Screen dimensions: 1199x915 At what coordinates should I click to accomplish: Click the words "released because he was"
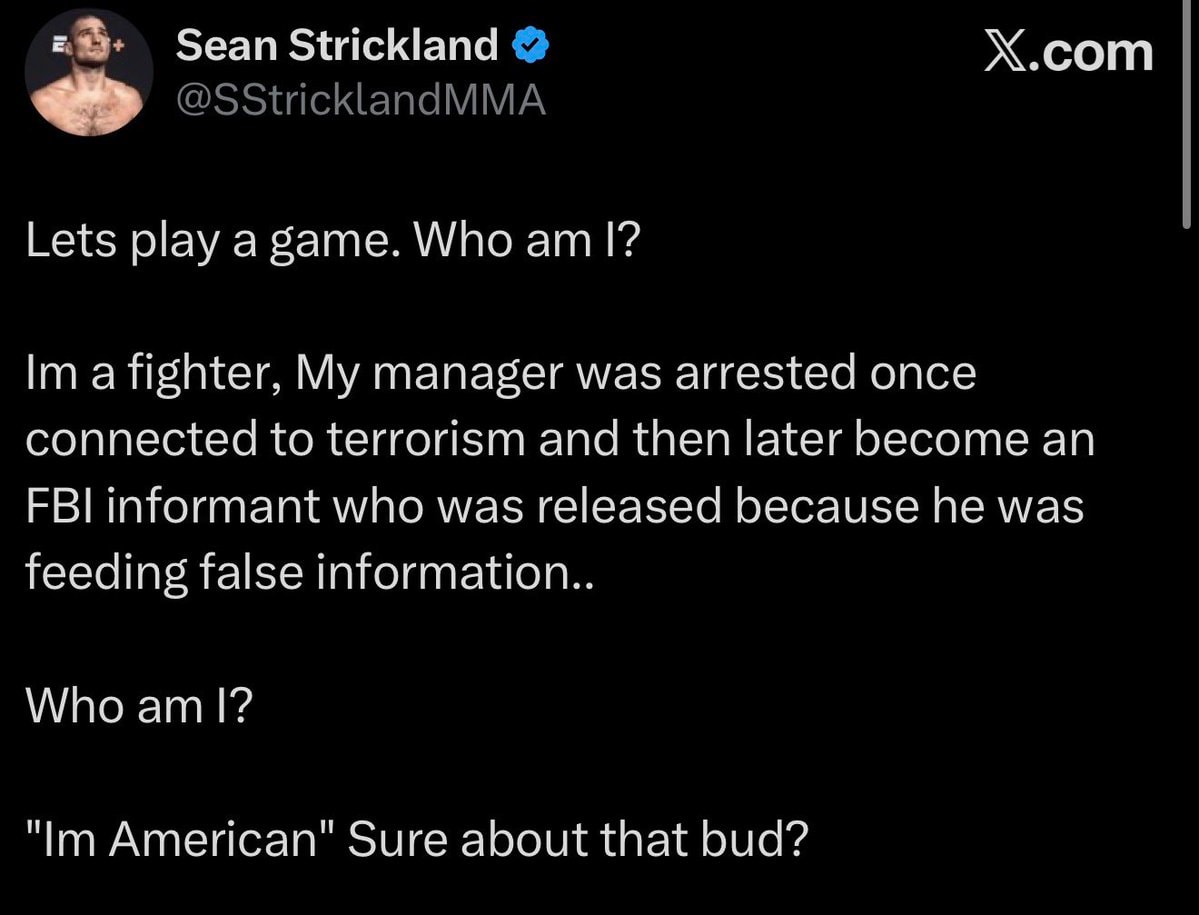click(x=810, y=506)
